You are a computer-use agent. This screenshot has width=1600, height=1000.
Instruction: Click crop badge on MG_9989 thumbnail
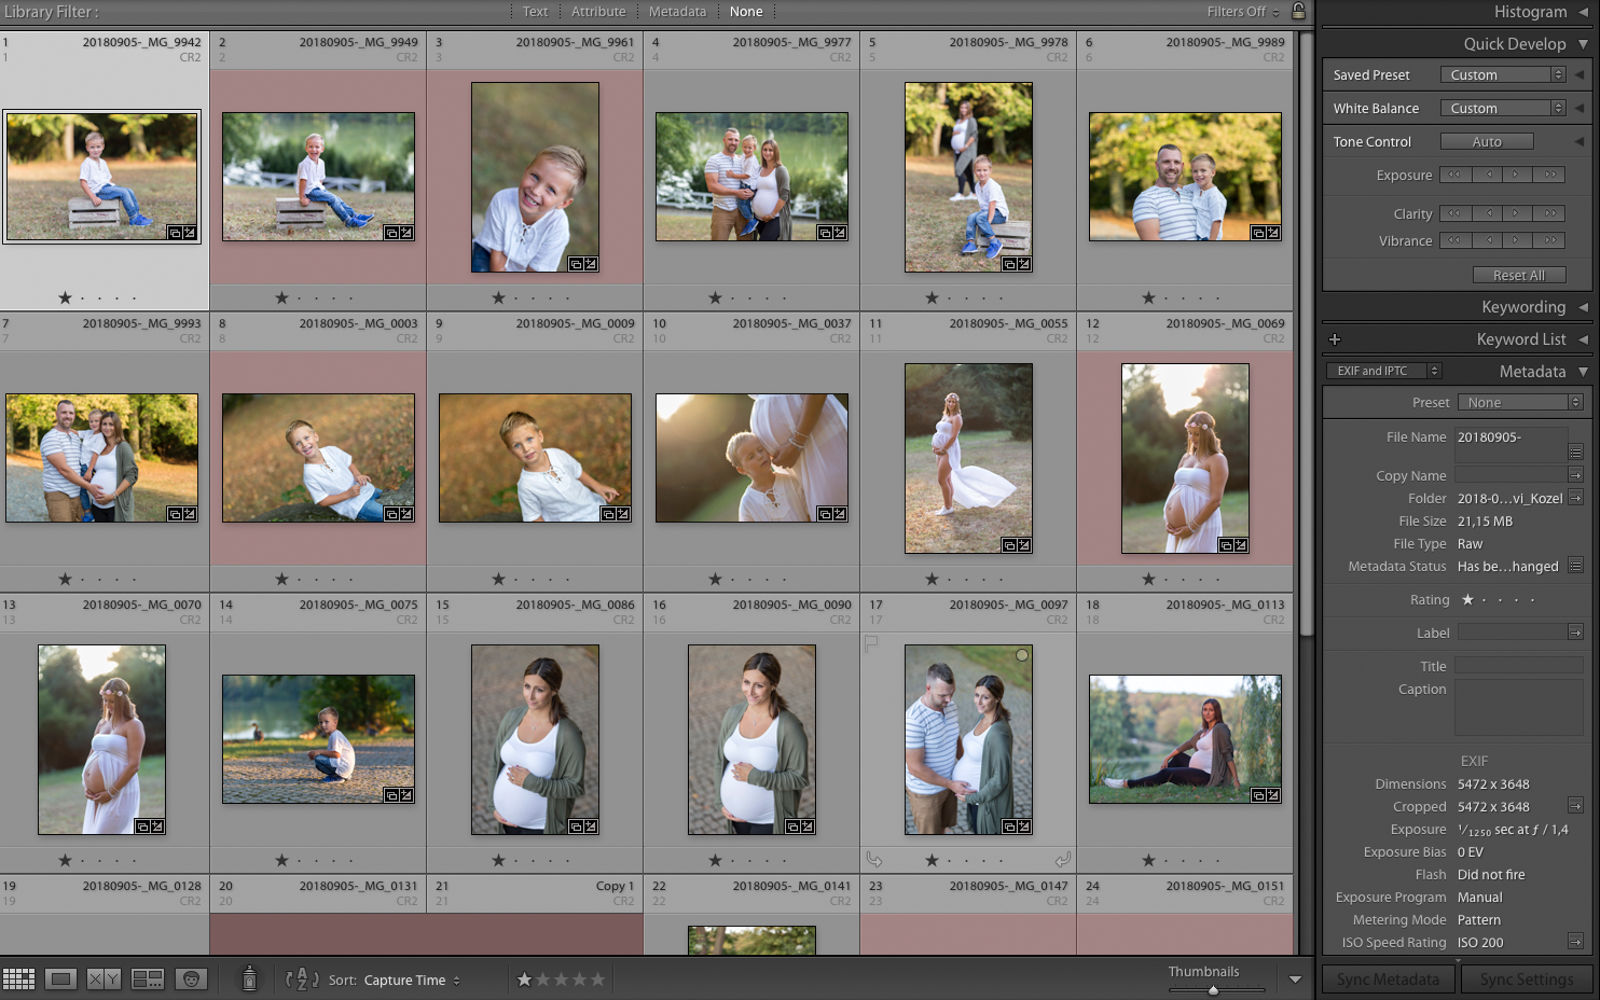tap(1258, 232)
